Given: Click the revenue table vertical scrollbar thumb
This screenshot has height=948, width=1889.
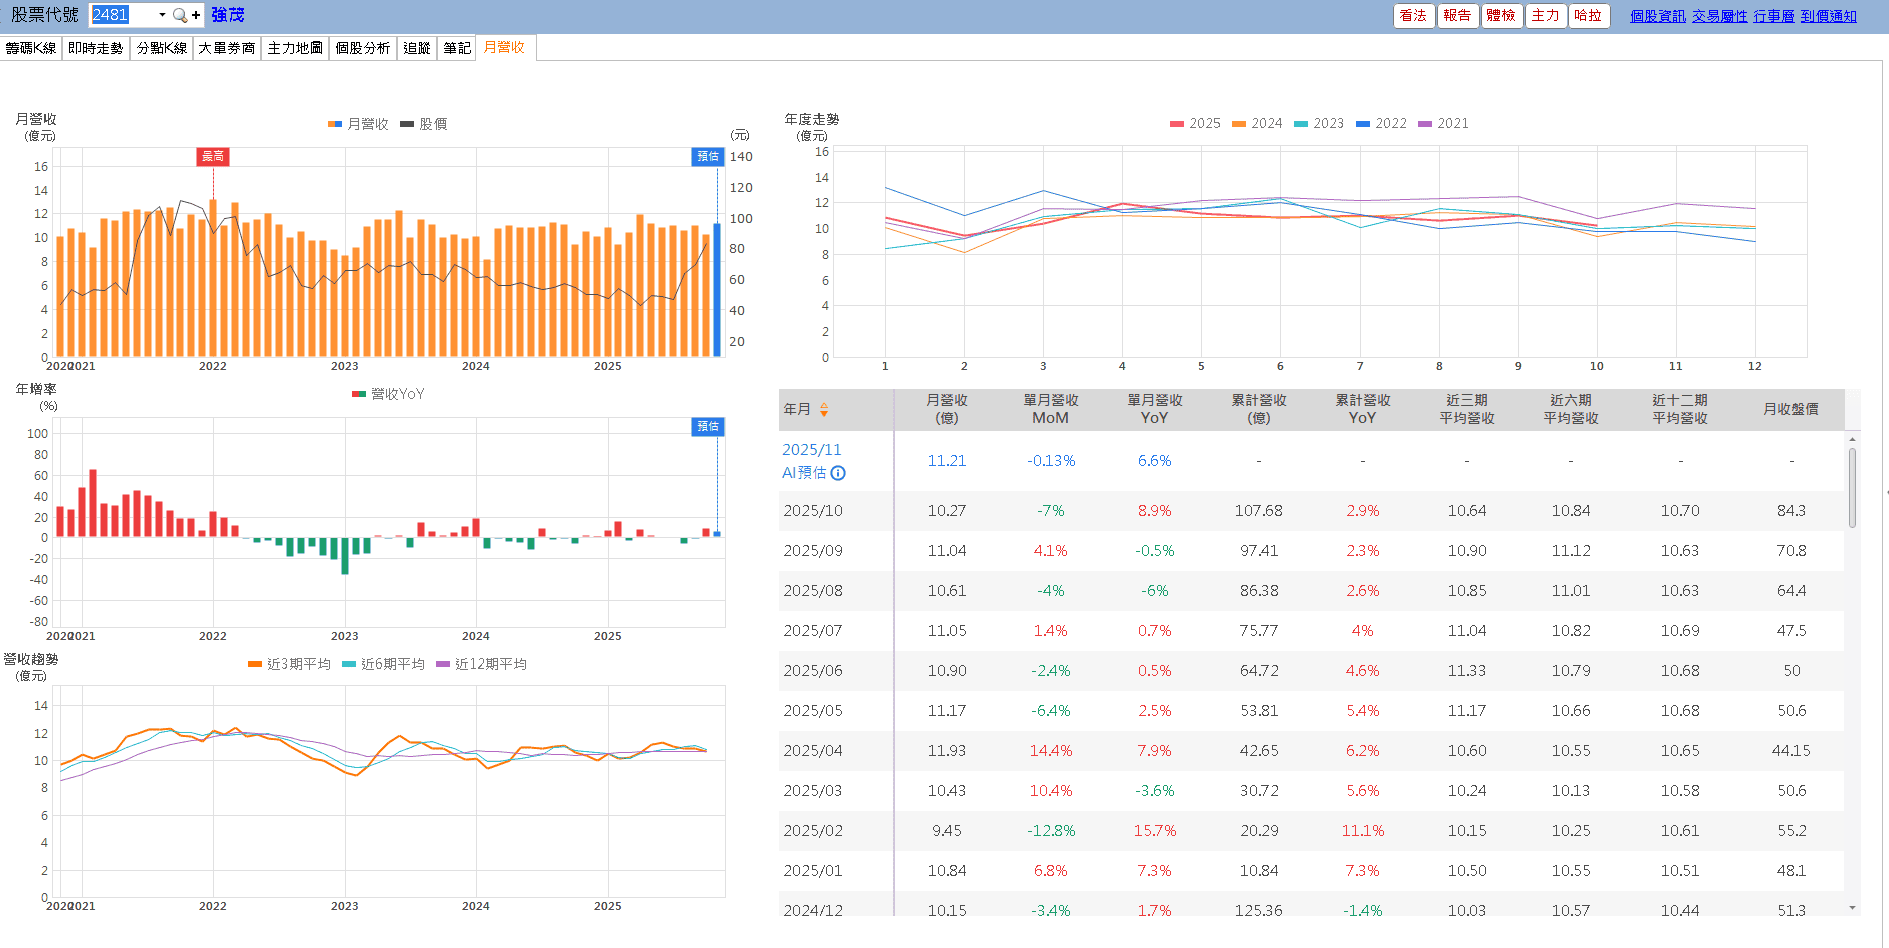Looking at the screenshot, I should (x=1852, y=487).
